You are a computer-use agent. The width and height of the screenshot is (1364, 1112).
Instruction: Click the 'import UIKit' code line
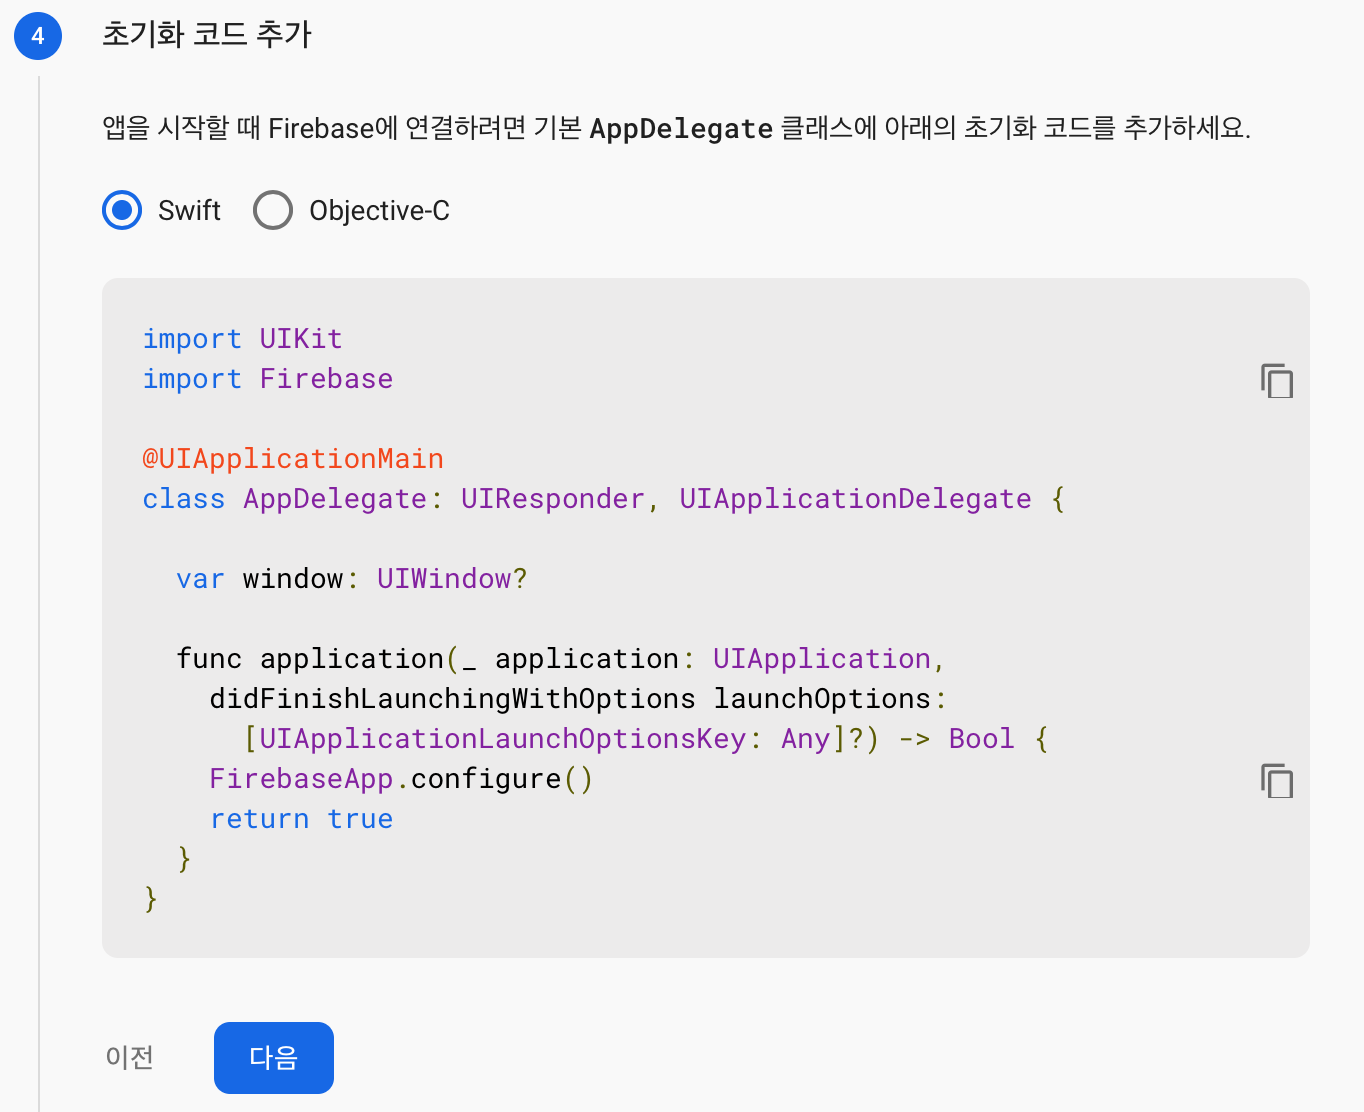pos(242,339)
